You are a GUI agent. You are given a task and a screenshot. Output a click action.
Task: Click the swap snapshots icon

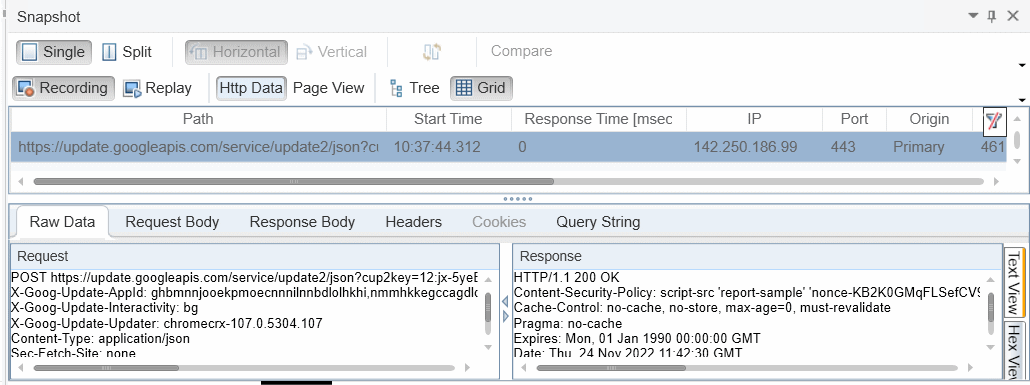432,52
